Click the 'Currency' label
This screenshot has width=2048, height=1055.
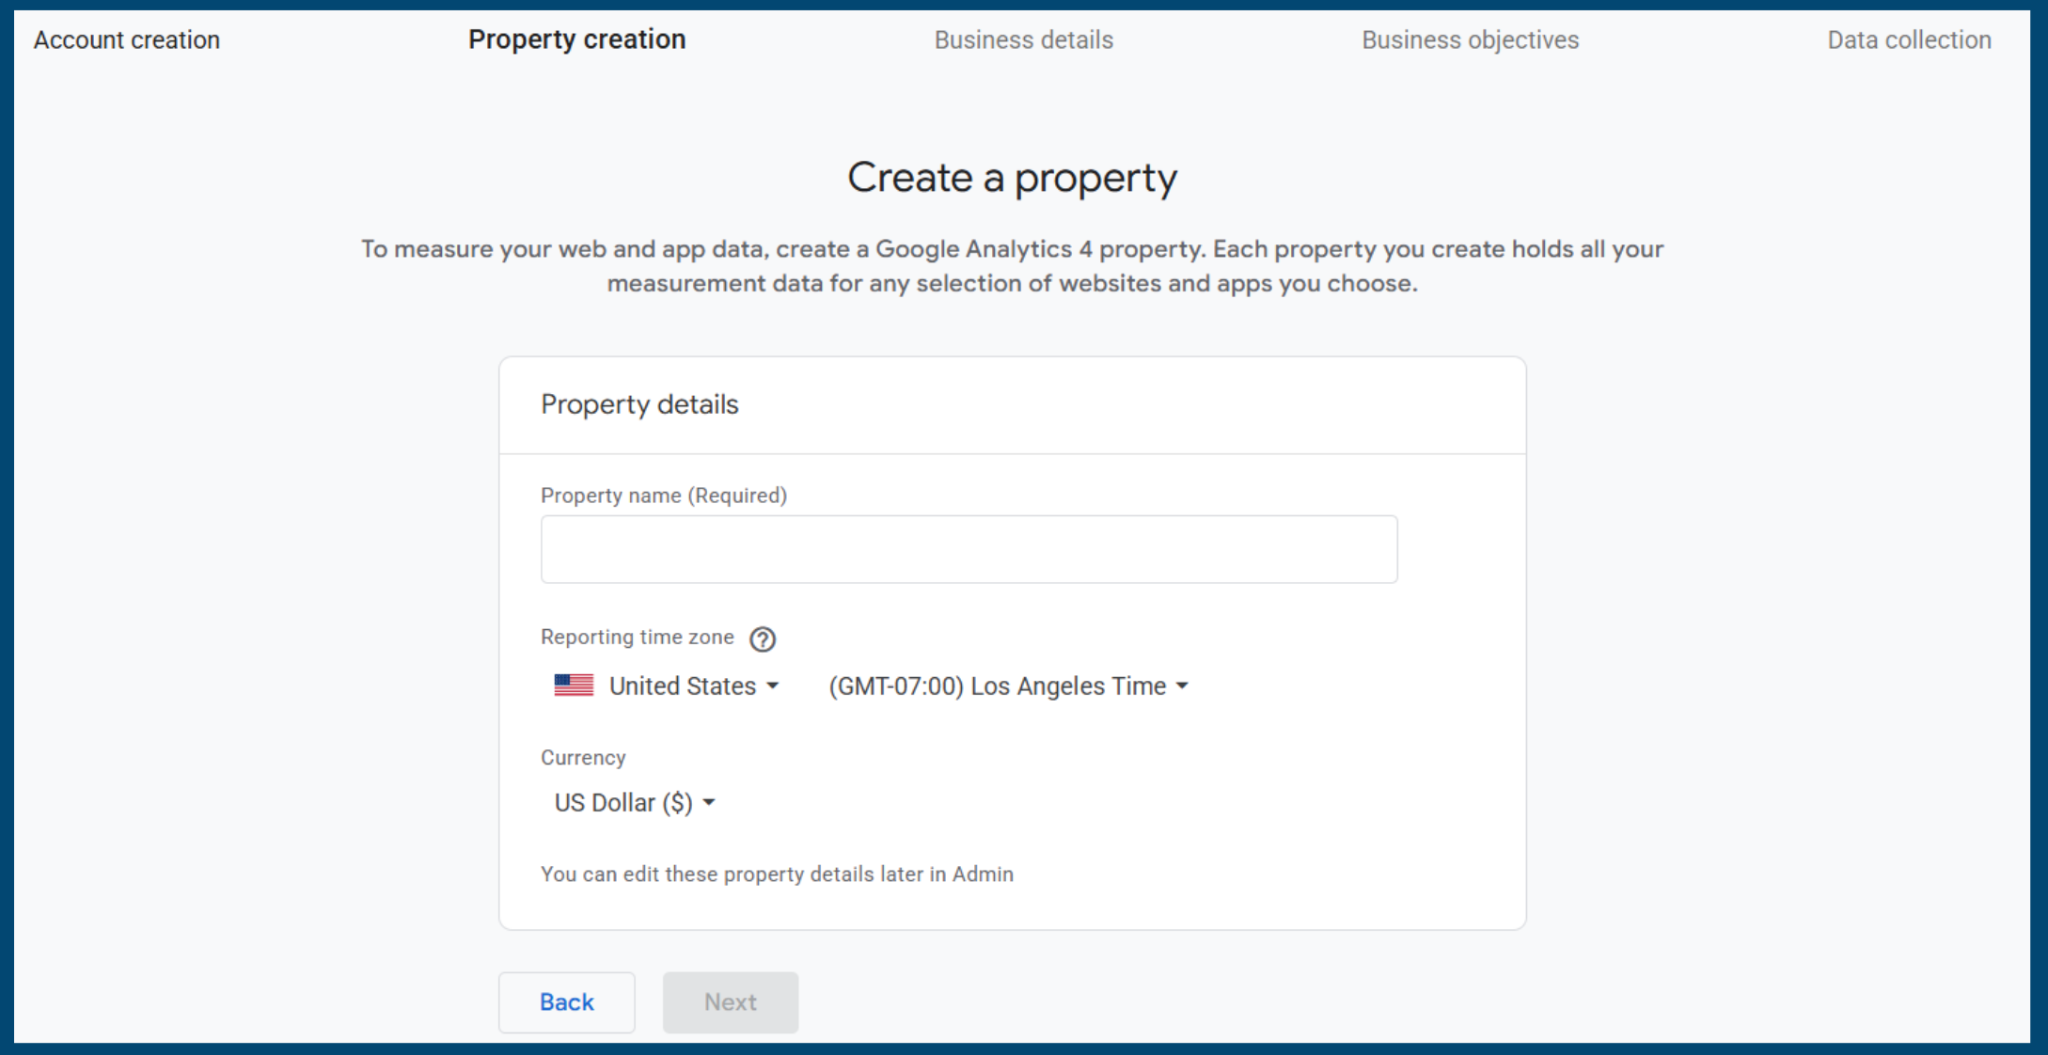coord(583,758)
